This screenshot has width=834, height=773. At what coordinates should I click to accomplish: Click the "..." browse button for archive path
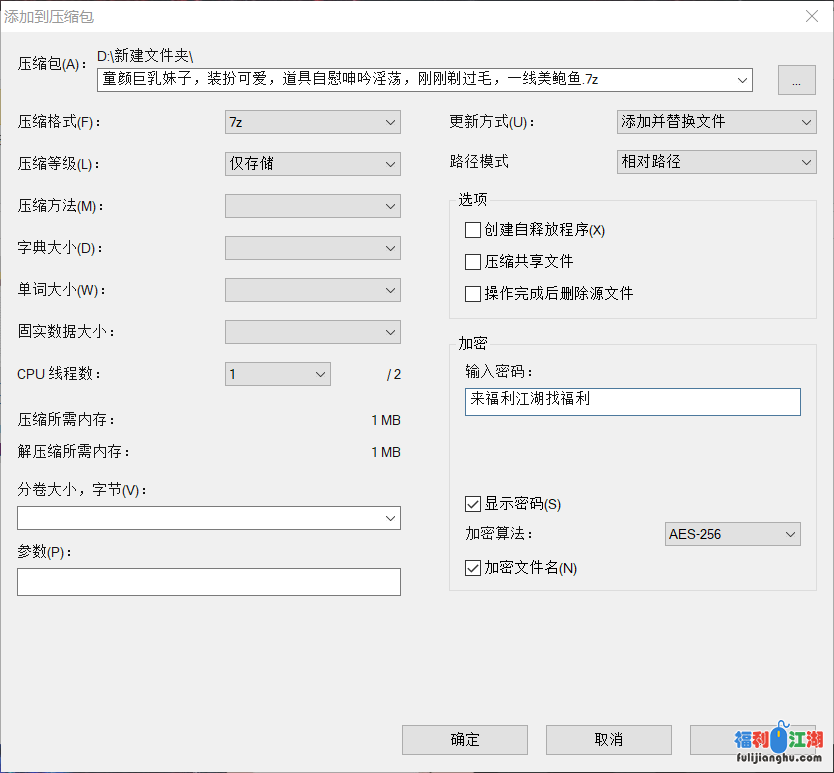[x=796, y=81]
